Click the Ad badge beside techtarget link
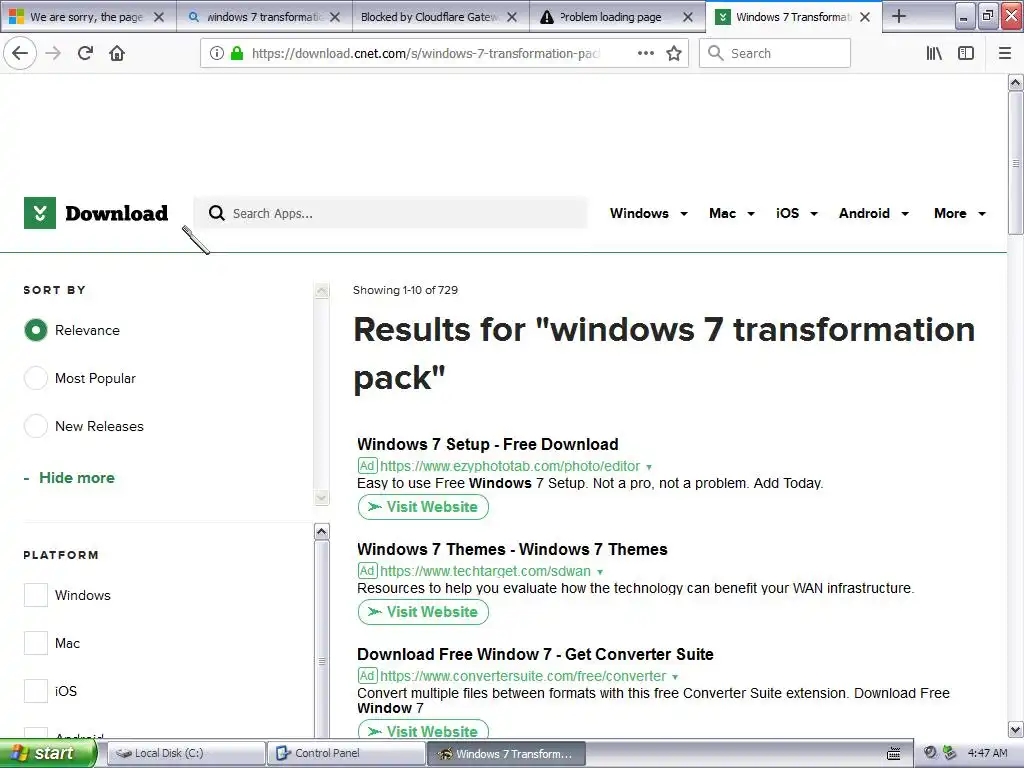 tap(367, 570)
